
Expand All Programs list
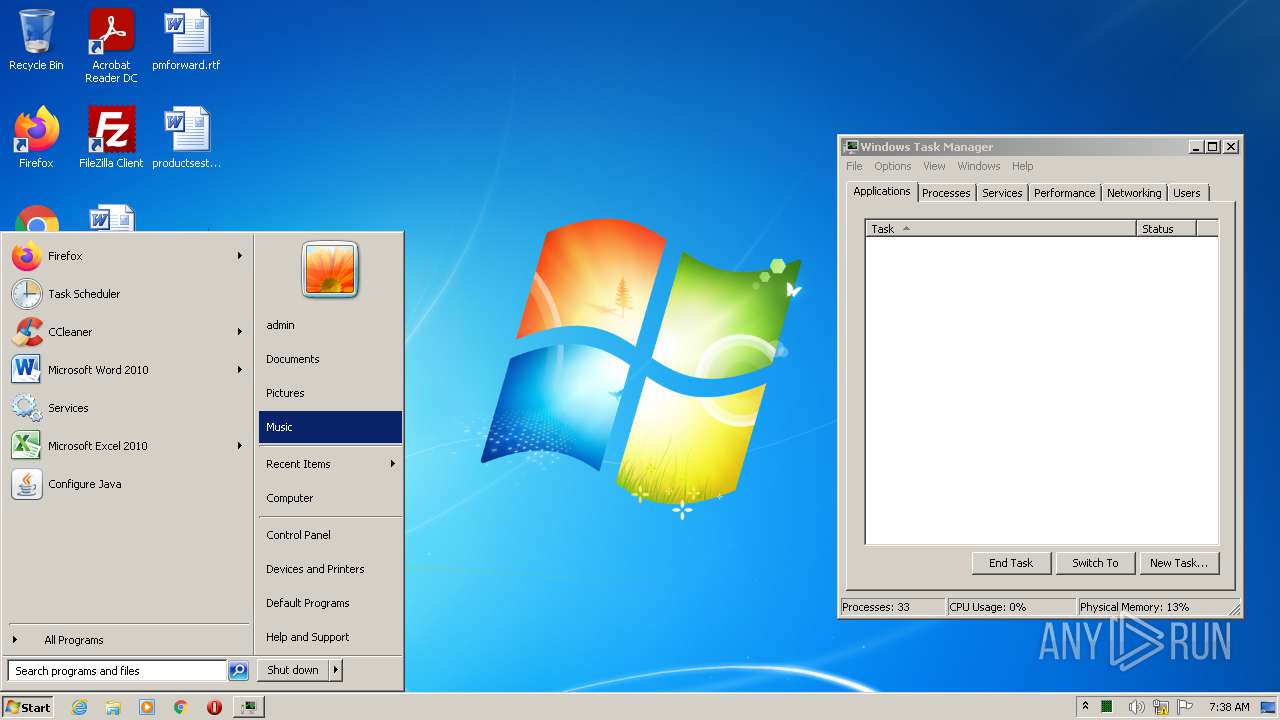(127, 640)
